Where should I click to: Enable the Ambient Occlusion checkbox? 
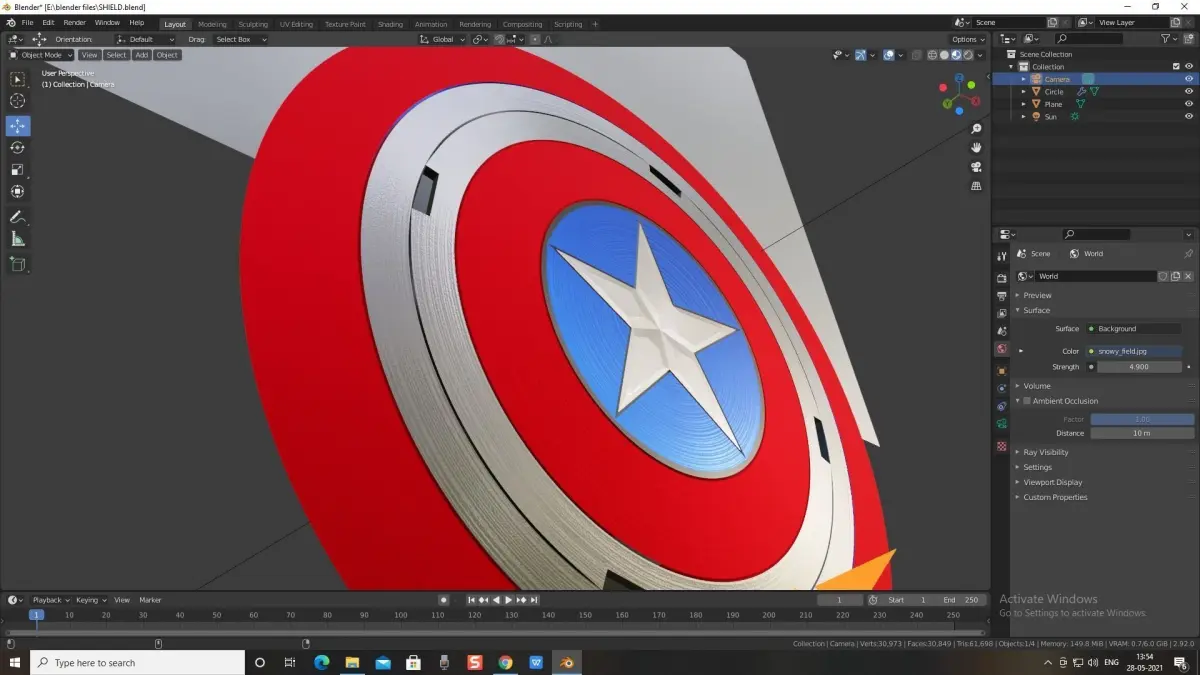pos(1026,401)
